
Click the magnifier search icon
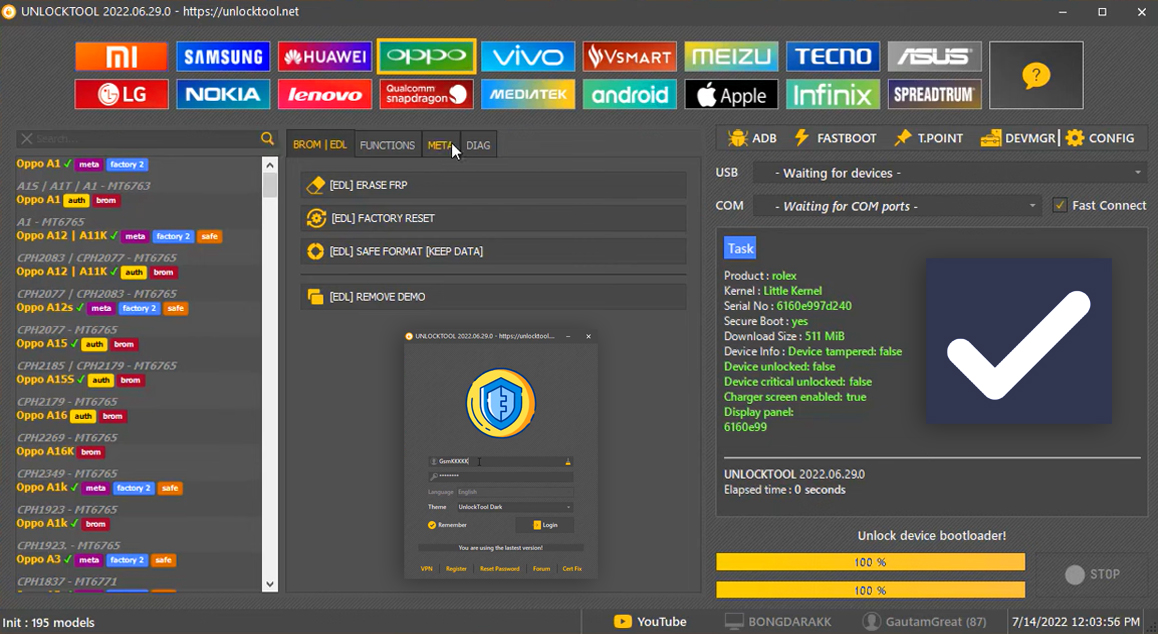pyautogui.click(x=267, y=138)
